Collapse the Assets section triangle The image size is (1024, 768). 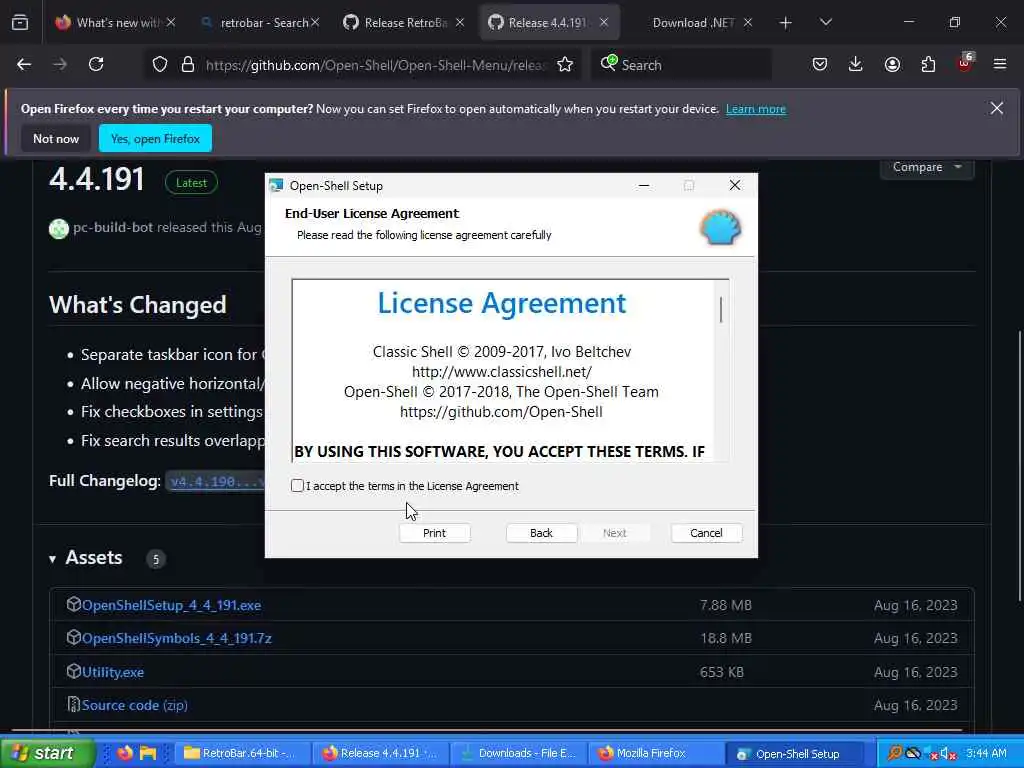[x=52, y=559]
